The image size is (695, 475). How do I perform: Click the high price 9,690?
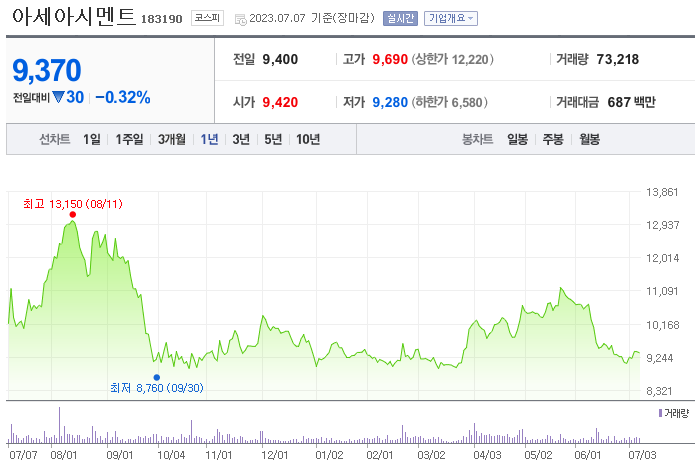(390, 59)
